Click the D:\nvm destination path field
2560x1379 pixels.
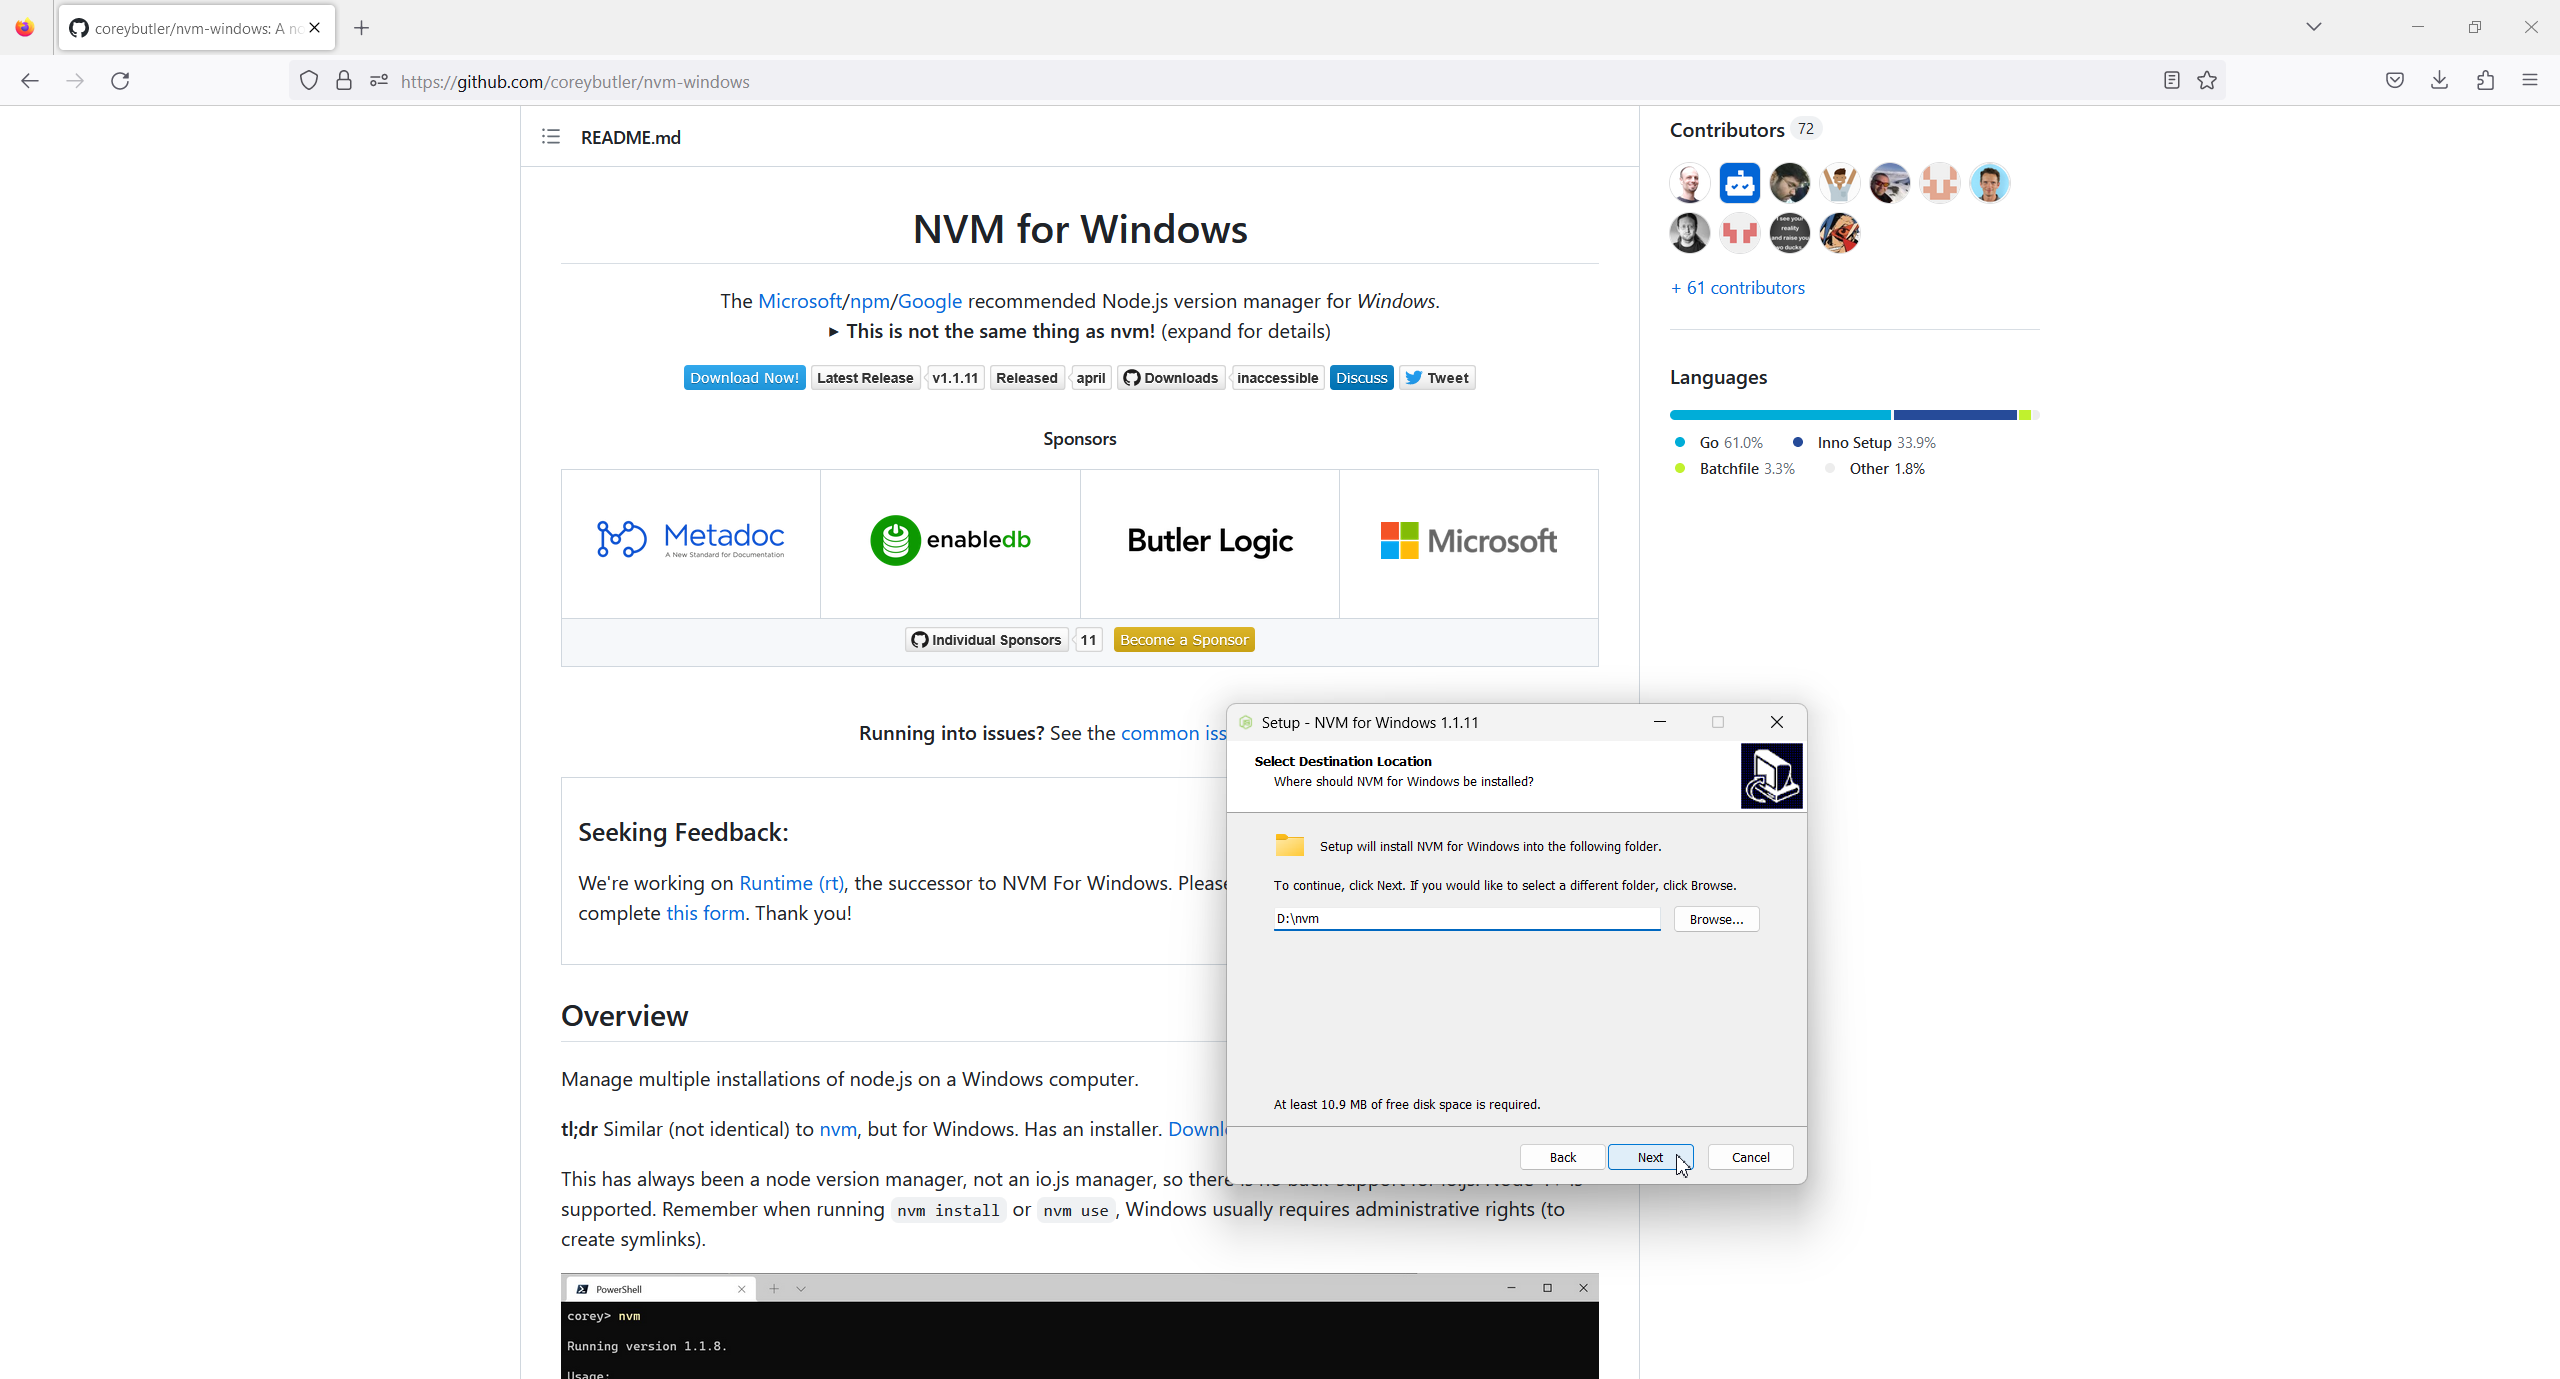point(1465,918)
